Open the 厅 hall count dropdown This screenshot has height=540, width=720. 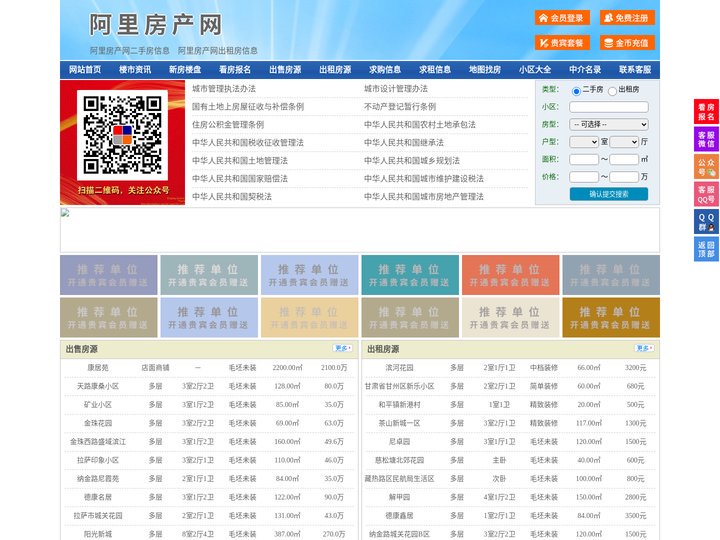(624, 142)
